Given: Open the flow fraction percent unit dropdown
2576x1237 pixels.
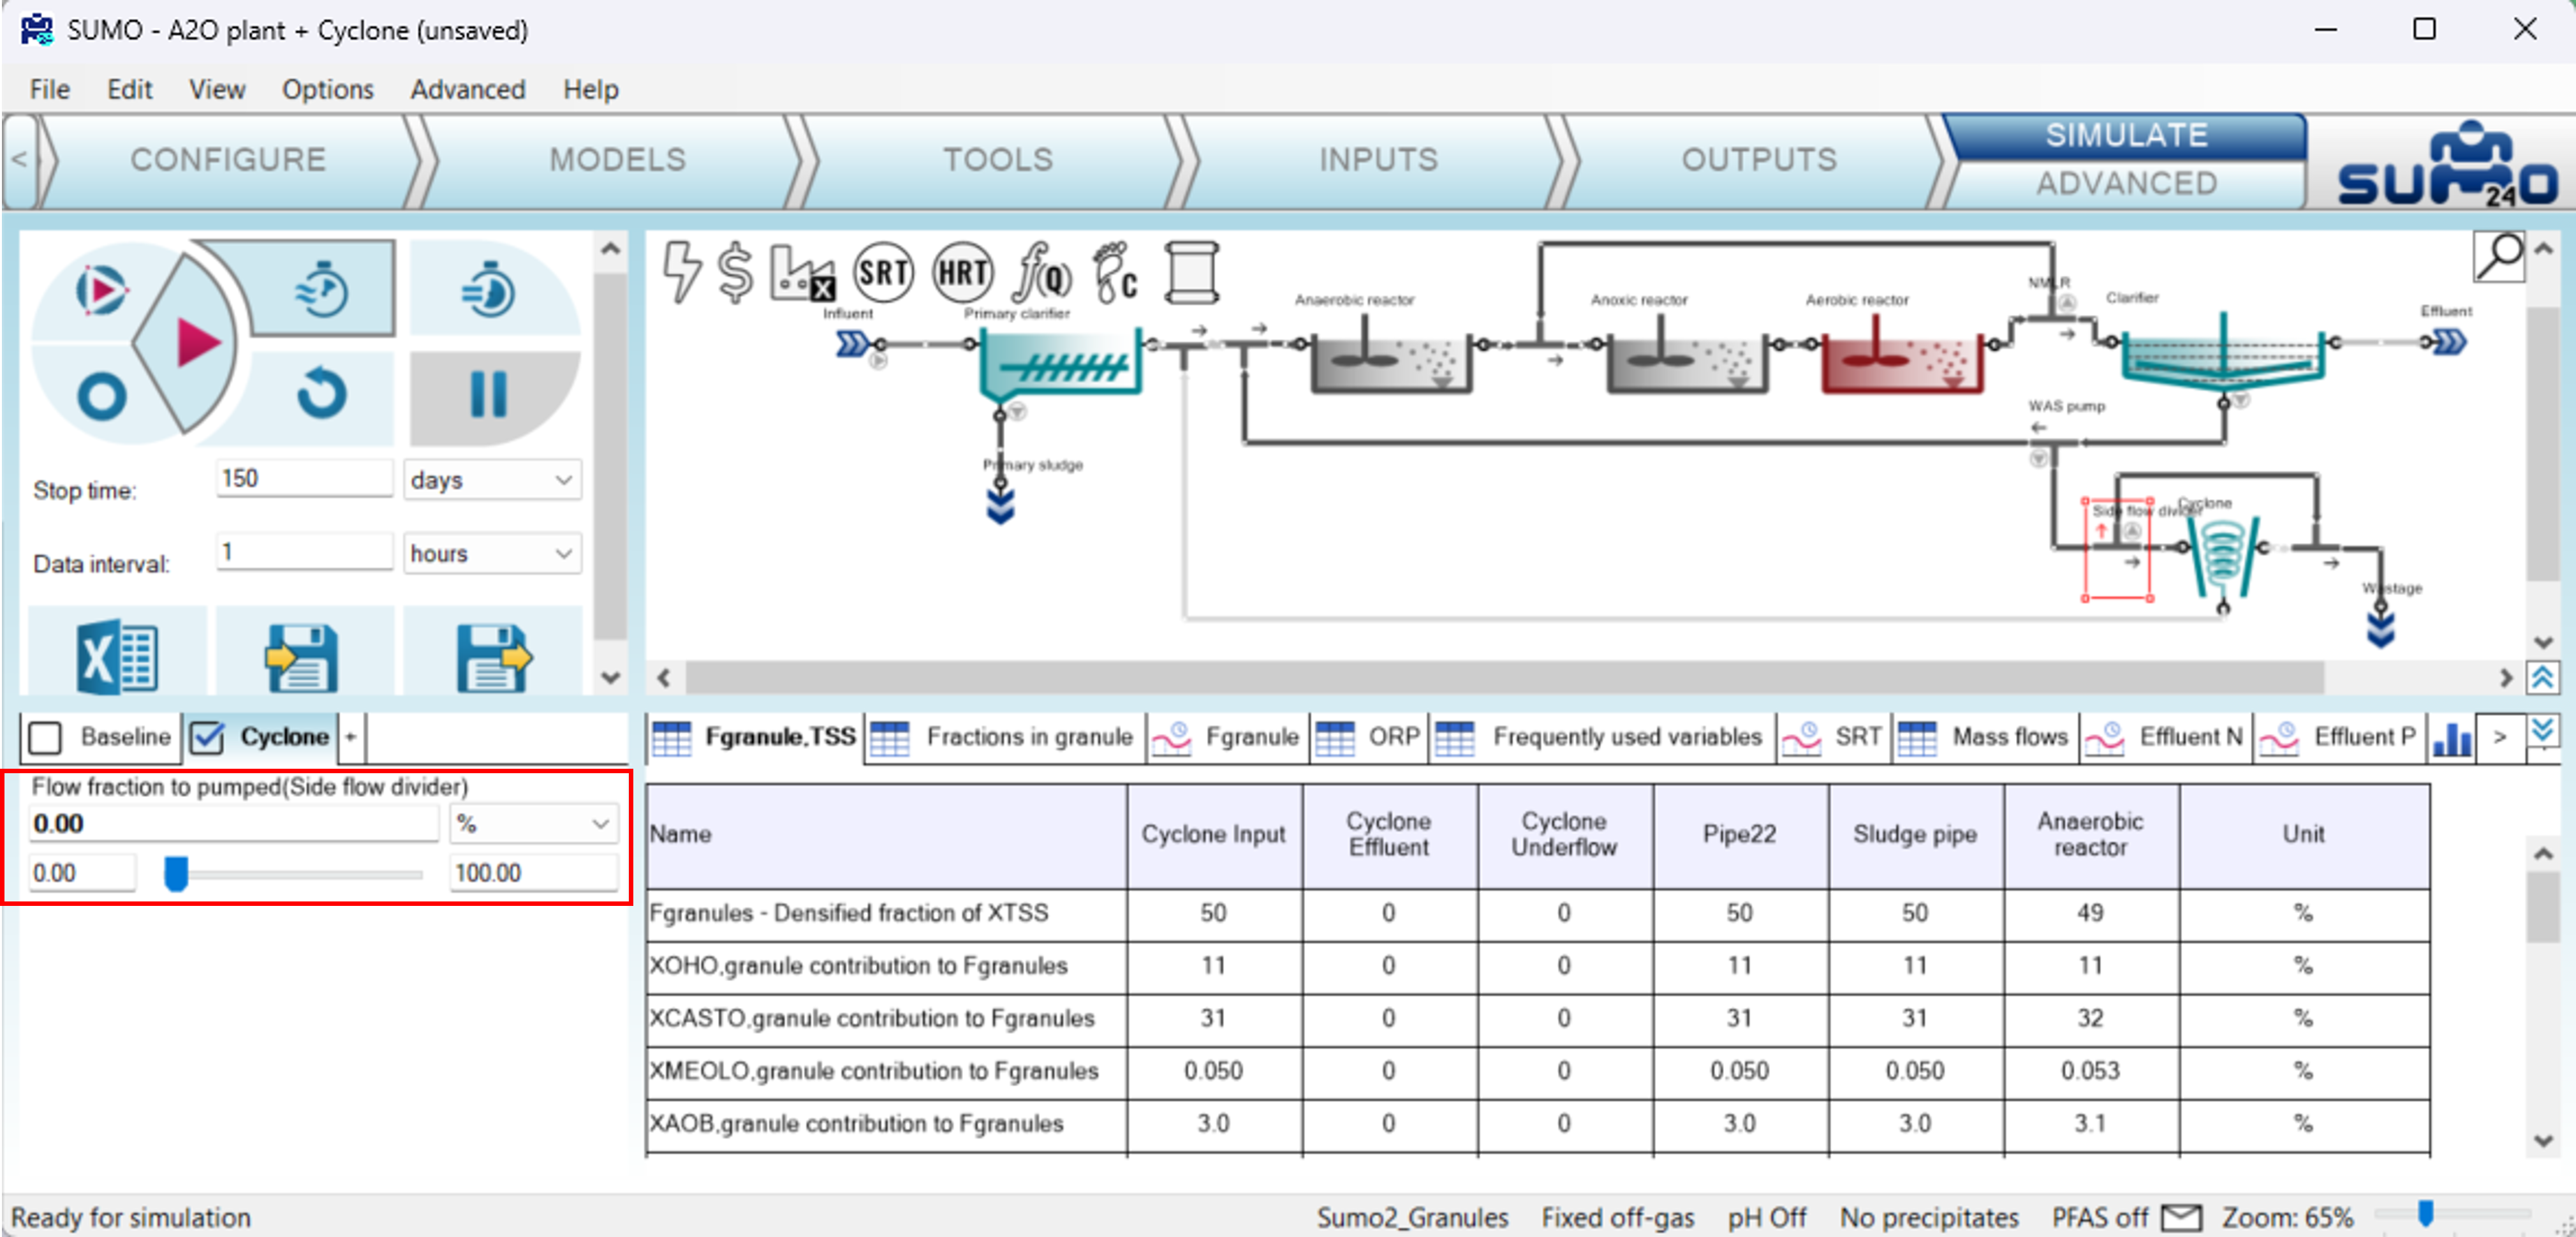Looking at the screenshot, I should (533, 824).
